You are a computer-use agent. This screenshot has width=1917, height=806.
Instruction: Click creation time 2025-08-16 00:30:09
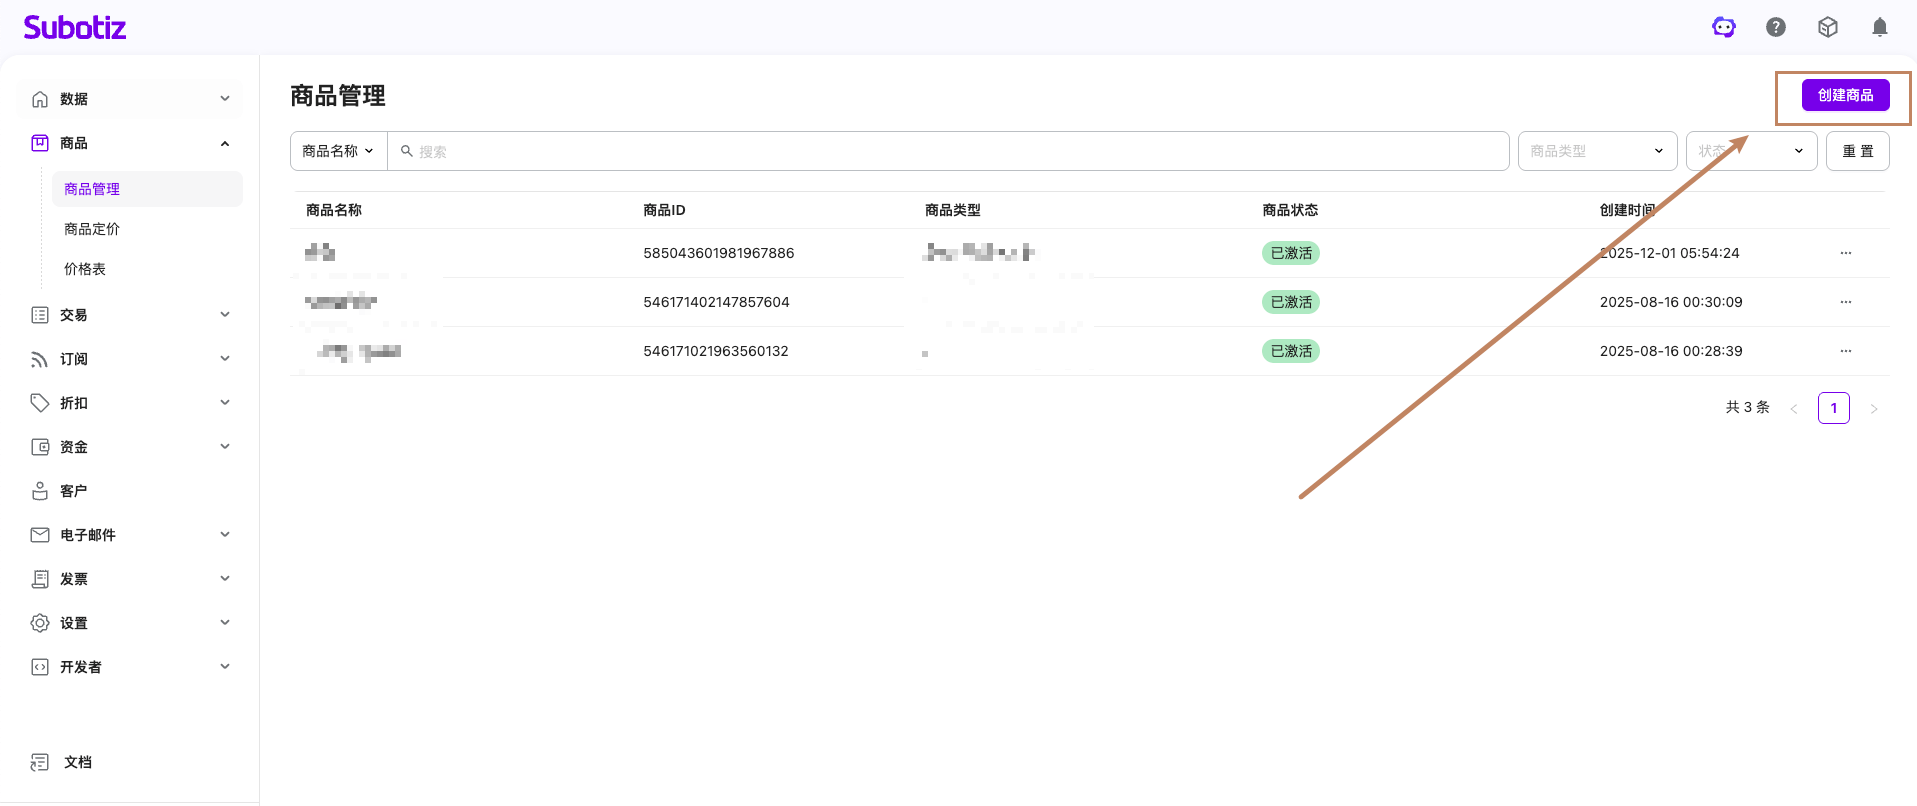1671,302
